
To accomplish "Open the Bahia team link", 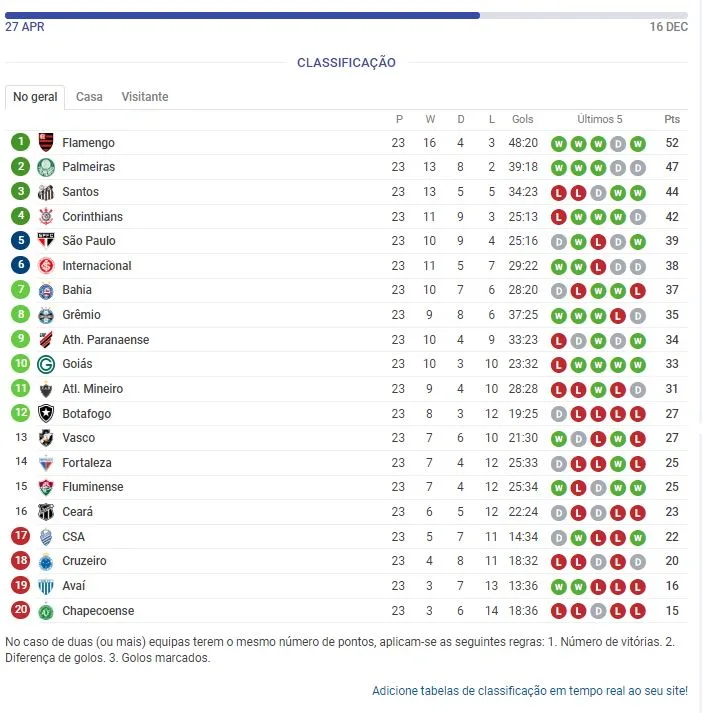I will tap(77, 290).
